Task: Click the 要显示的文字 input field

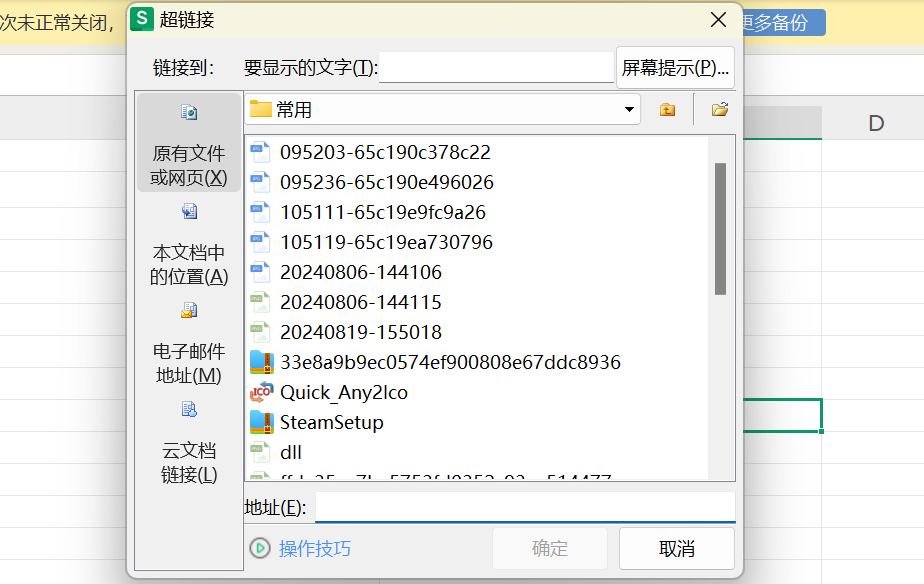Action: (x=496, y=68)
